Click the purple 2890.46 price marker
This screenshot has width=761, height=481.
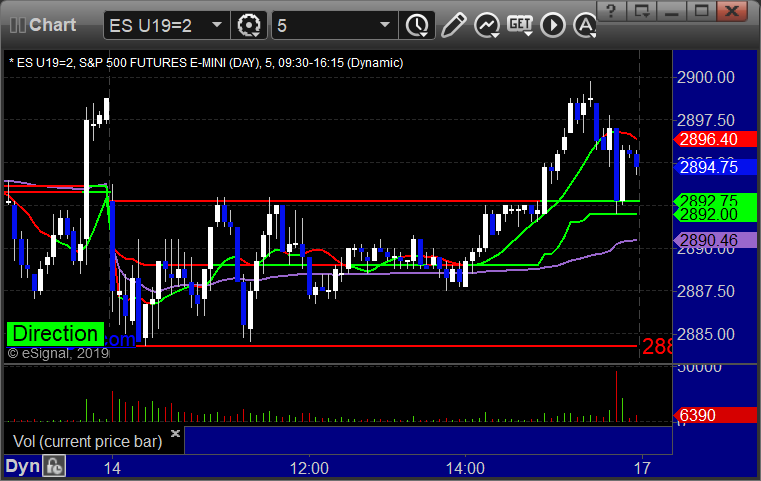[x=715, y=240]
